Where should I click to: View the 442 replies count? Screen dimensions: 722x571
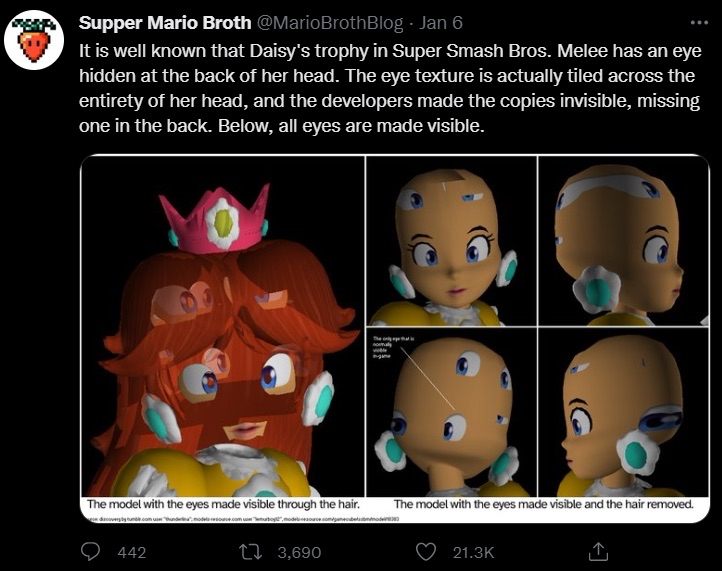coord(132,552)
